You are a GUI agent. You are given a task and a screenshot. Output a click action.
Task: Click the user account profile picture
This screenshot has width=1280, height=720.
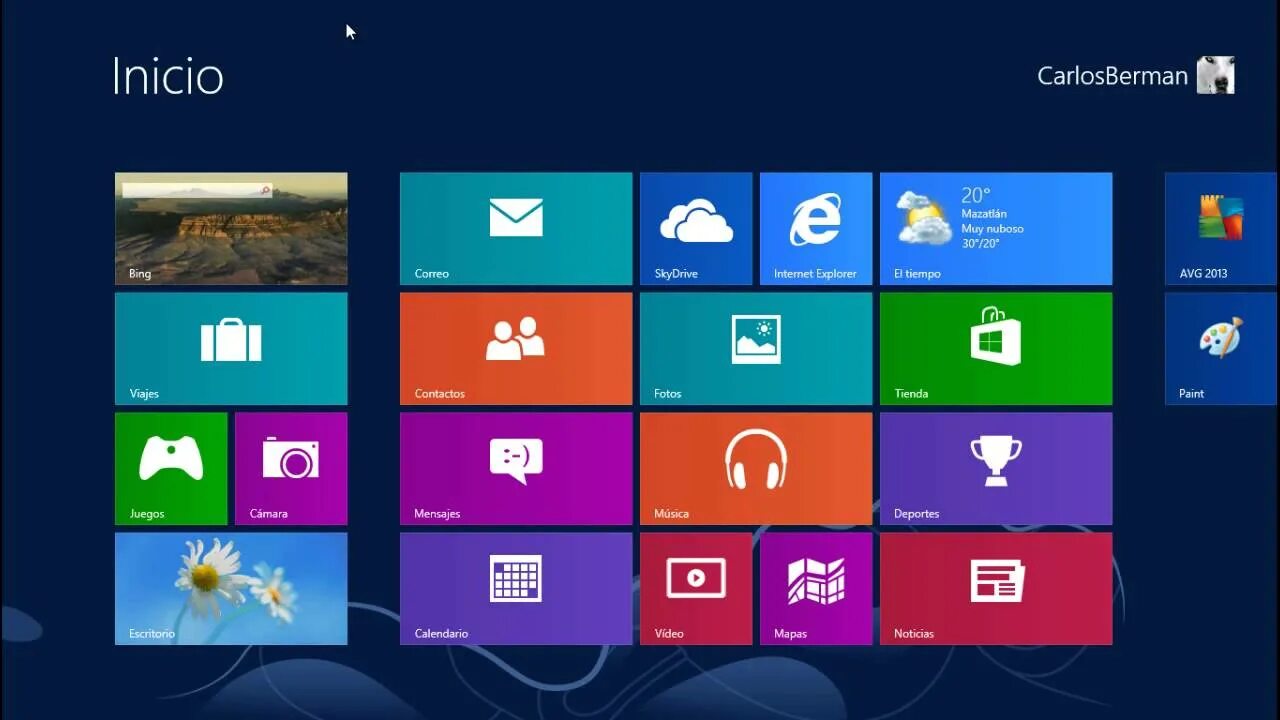[1216, 75]
